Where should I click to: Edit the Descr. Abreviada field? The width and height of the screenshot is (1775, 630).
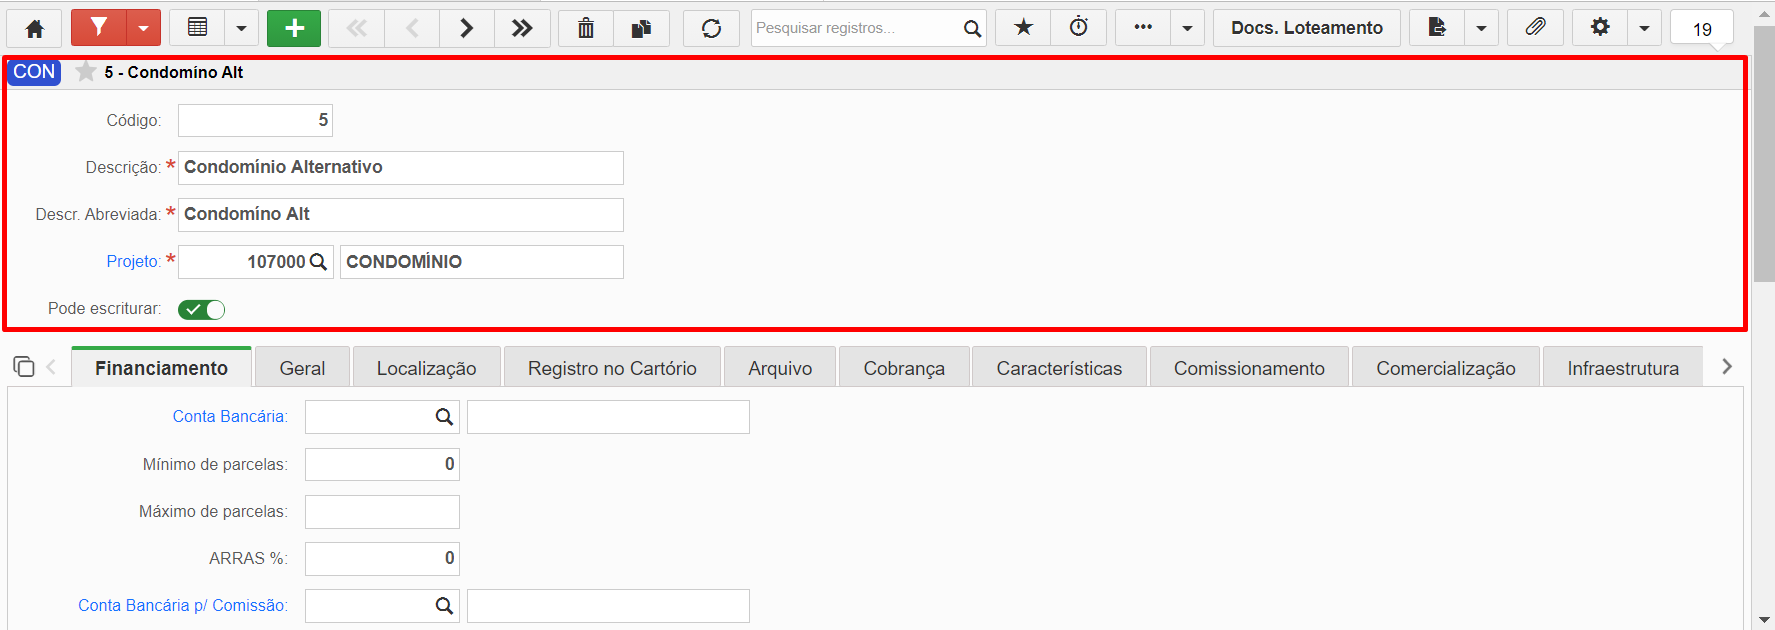click(x=401, y=215)
